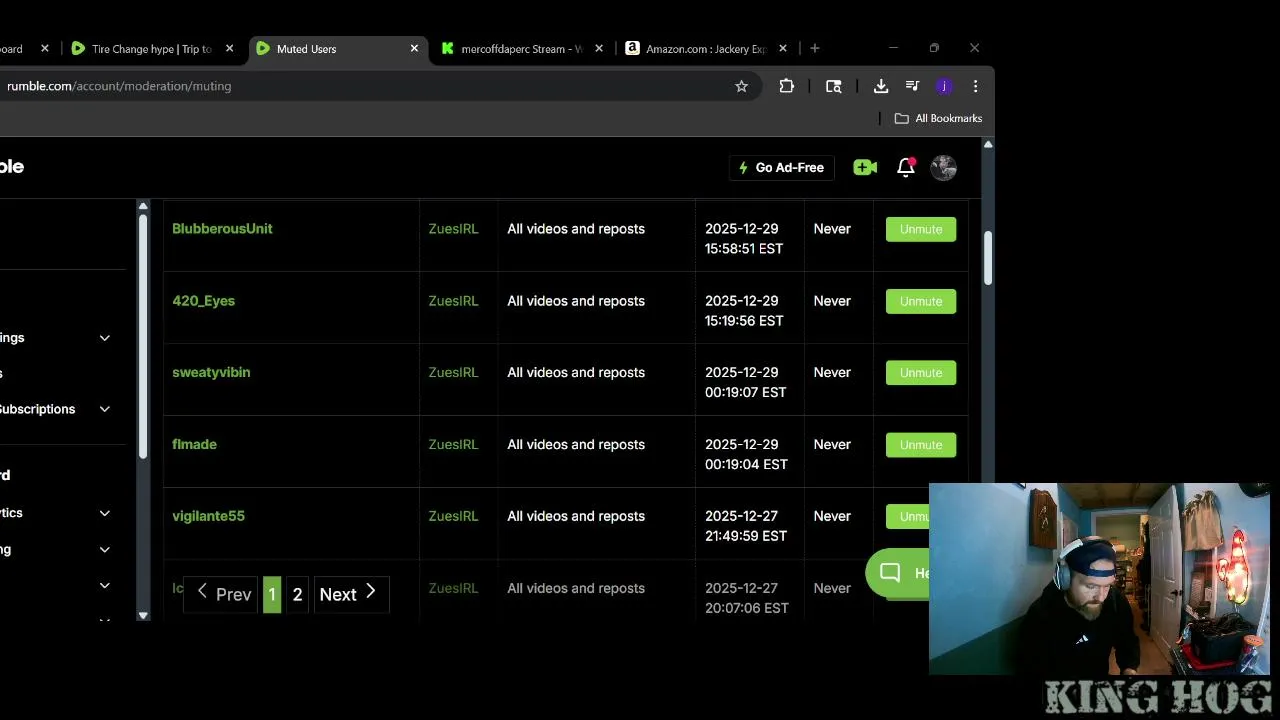Screen dimensions: 1280x720
Task: Unmute the user sweatyvibin
Action: [x=921, y=373]
